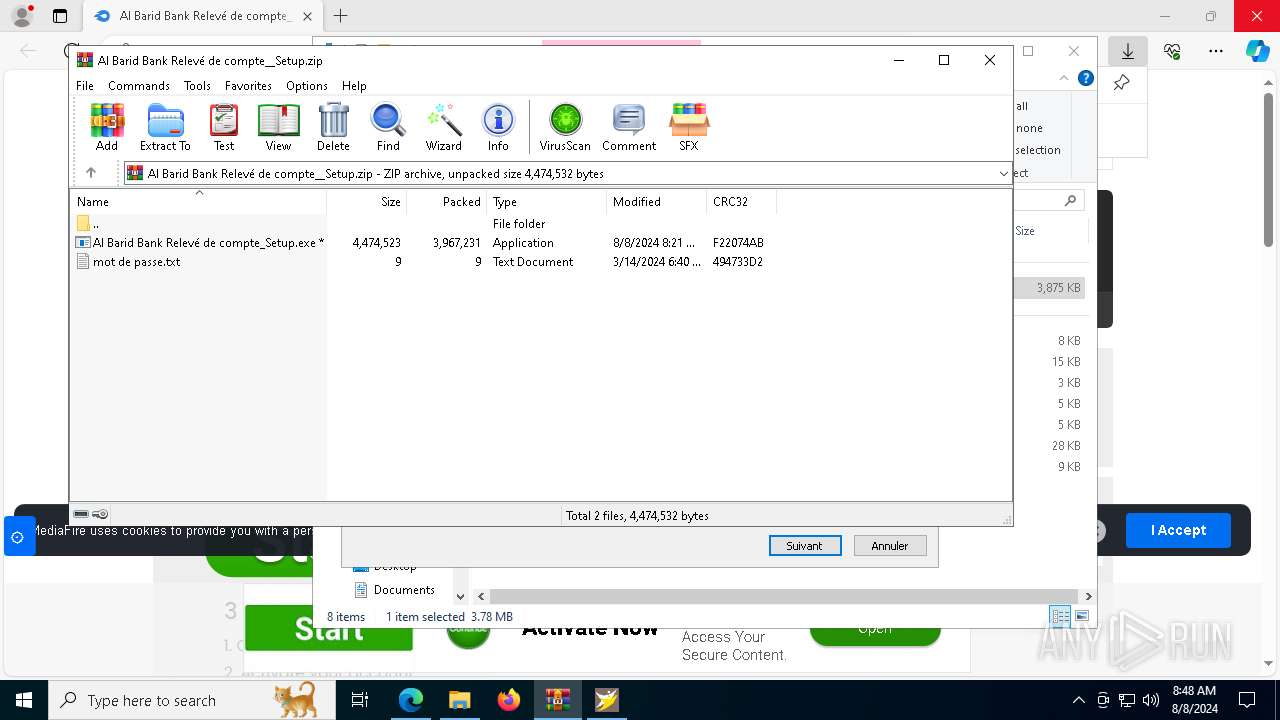Launch Microsoft Edge from the taskbar
1280x720 pixels.
point(410,700)
